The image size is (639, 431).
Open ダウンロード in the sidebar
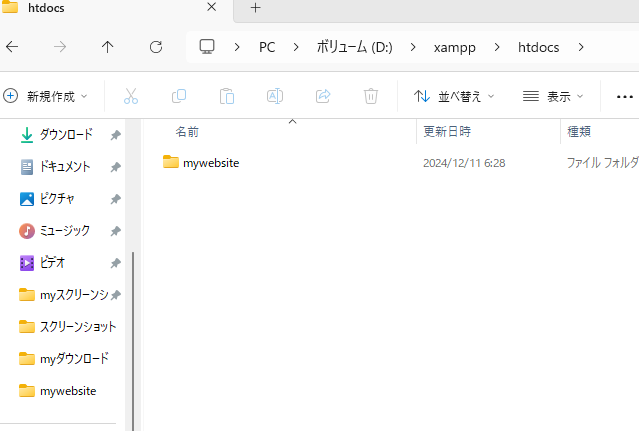(x=66, y=134)
